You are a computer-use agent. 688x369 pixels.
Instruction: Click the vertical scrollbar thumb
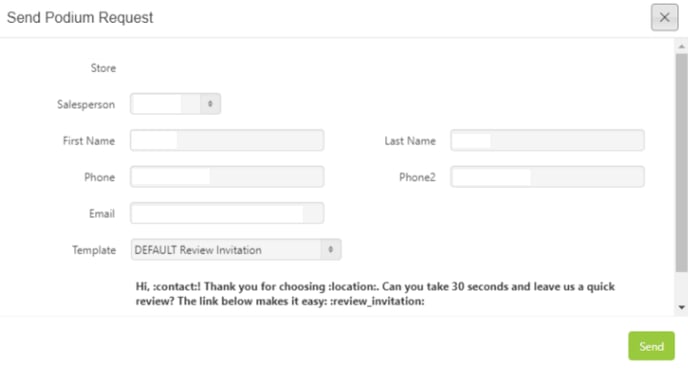click(681, 162)
